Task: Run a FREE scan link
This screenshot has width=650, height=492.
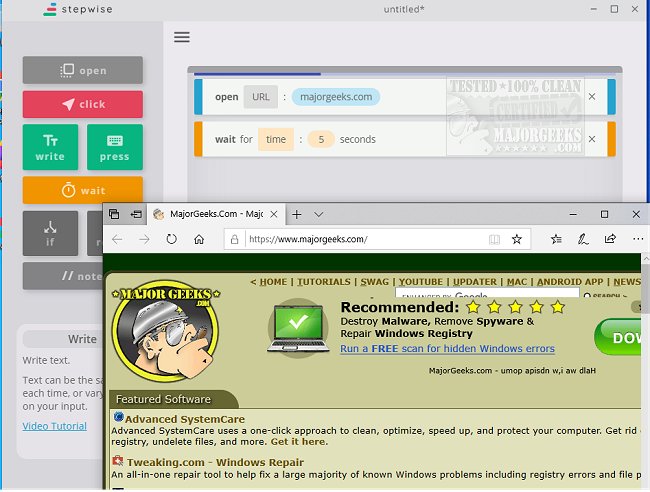Action: coord(447,349)
